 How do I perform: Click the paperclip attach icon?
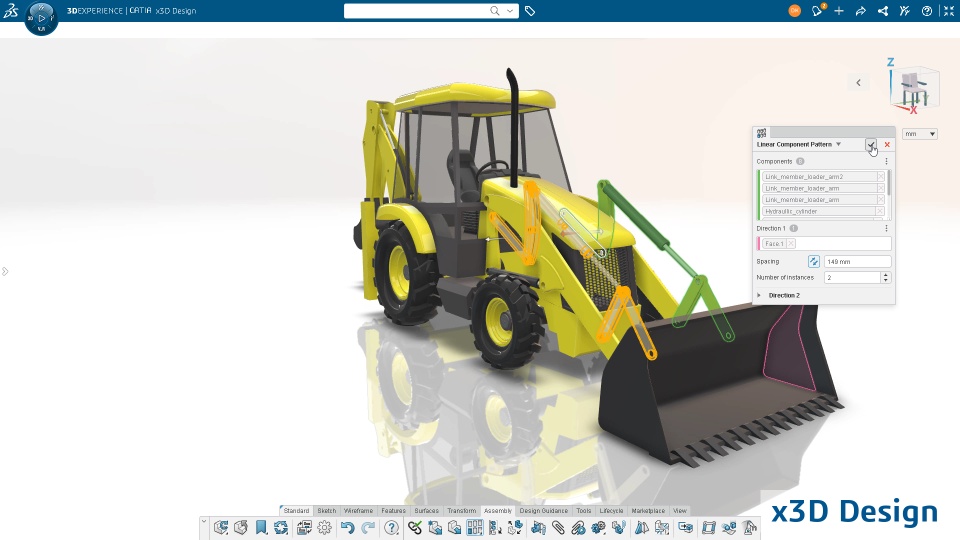click(x=558, y=527)
